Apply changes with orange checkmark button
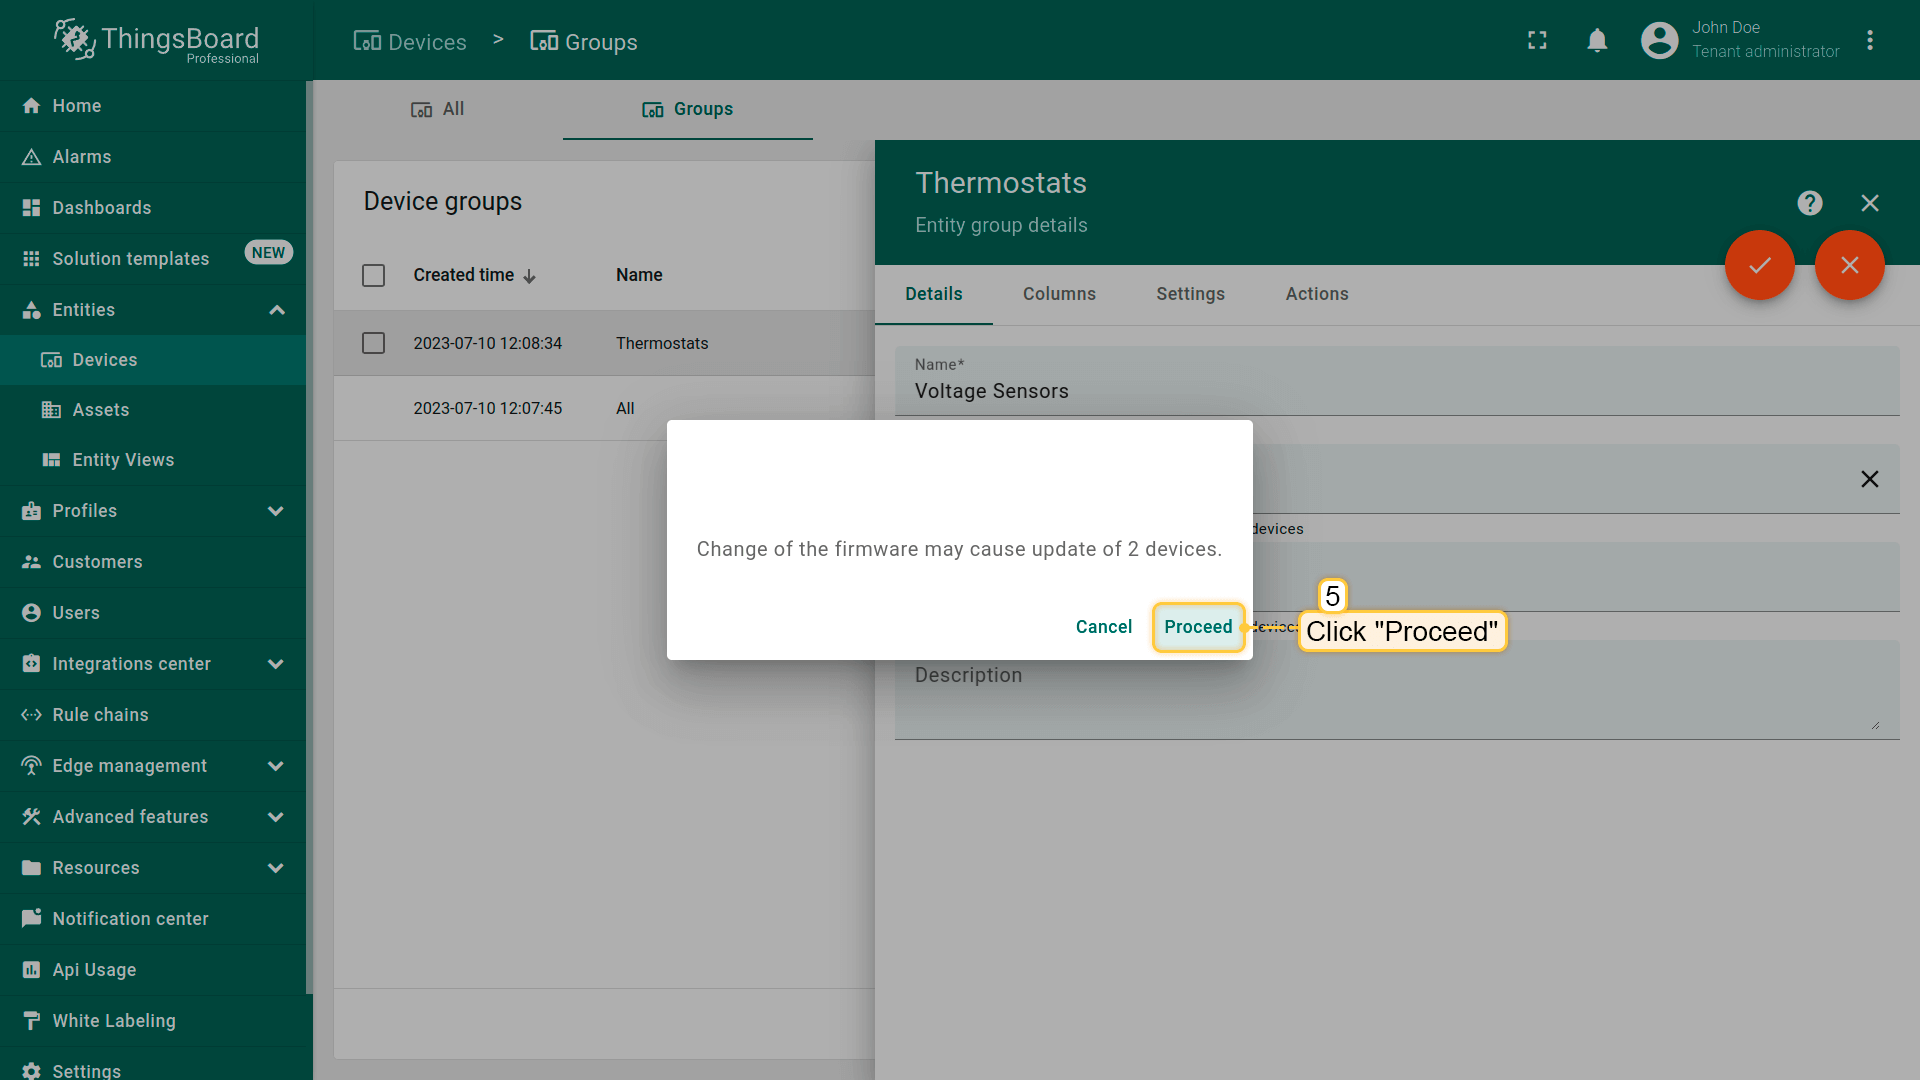The height and width of the screenshot is (1080, 1920). (1759, 265)
